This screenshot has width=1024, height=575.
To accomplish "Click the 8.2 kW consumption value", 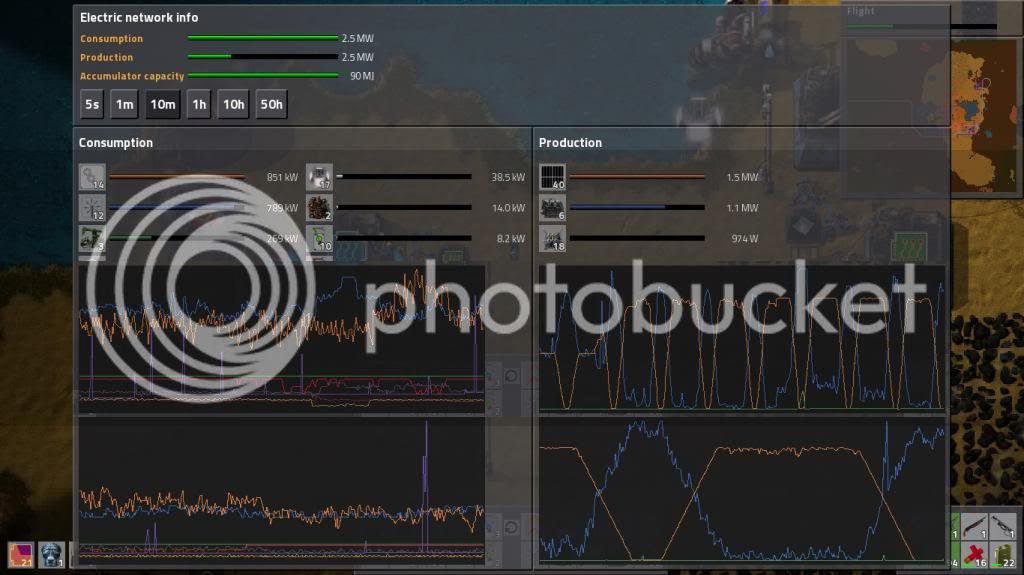I will (511, 238).
